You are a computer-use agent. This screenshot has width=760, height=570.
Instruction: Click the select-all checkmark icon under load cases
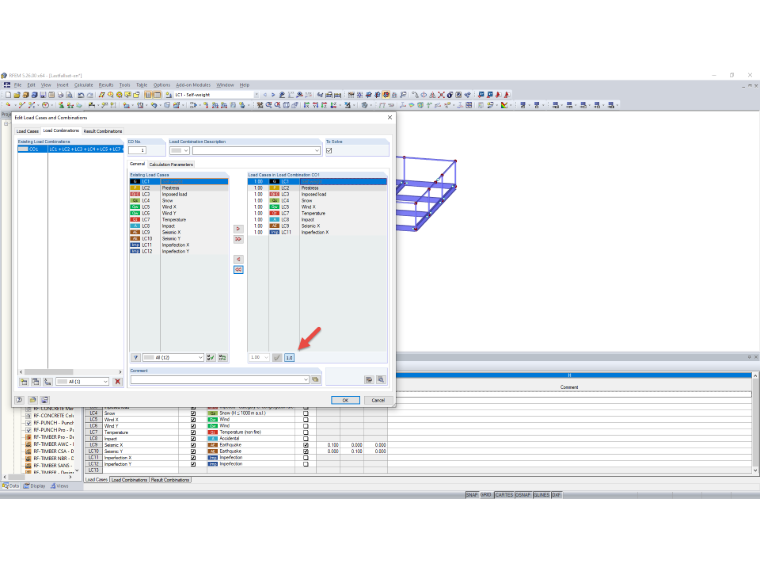(x=211, y=358)
